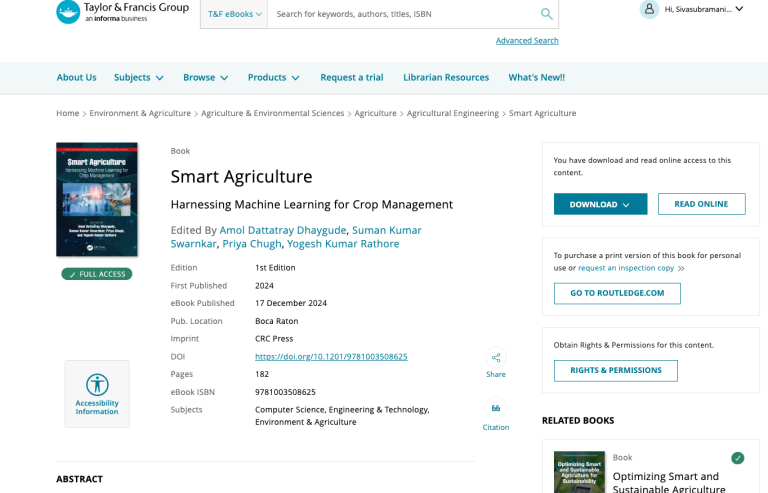Open editor Suman Kumar Swarnkar's page
The height and width of the screenshot is (493, 768).
coord(386,230)
